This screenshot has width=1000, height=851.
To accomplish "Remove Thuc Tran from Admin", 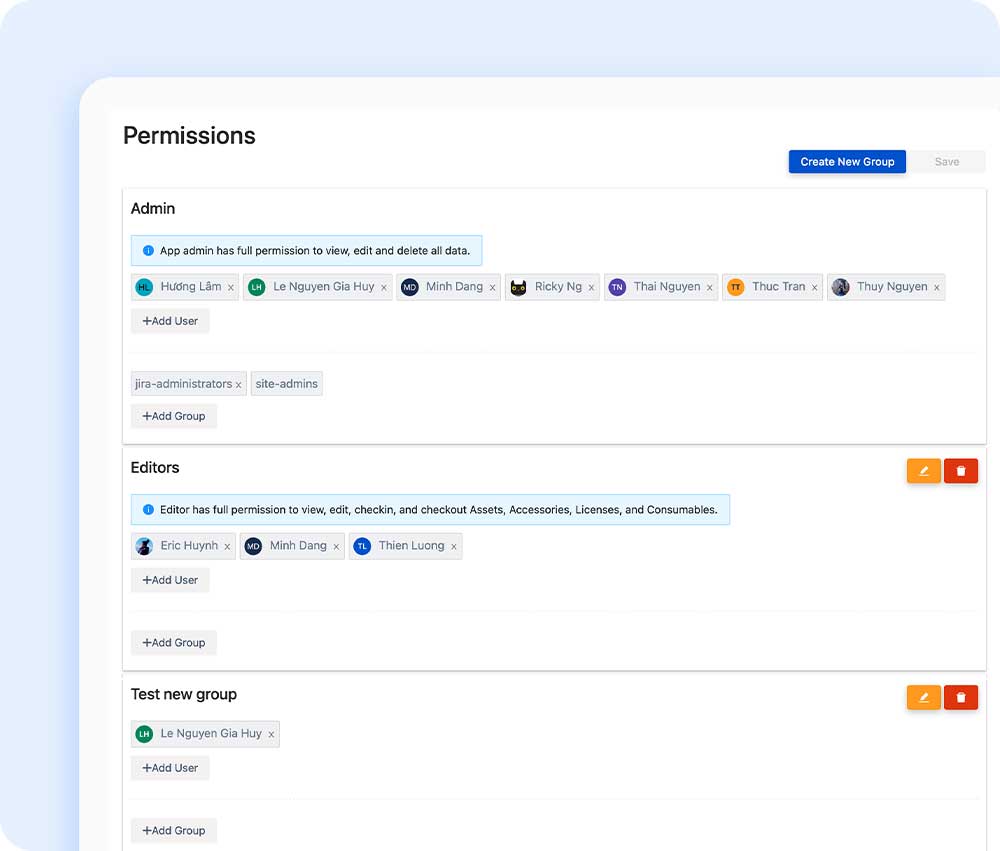I will coord(814,288).
